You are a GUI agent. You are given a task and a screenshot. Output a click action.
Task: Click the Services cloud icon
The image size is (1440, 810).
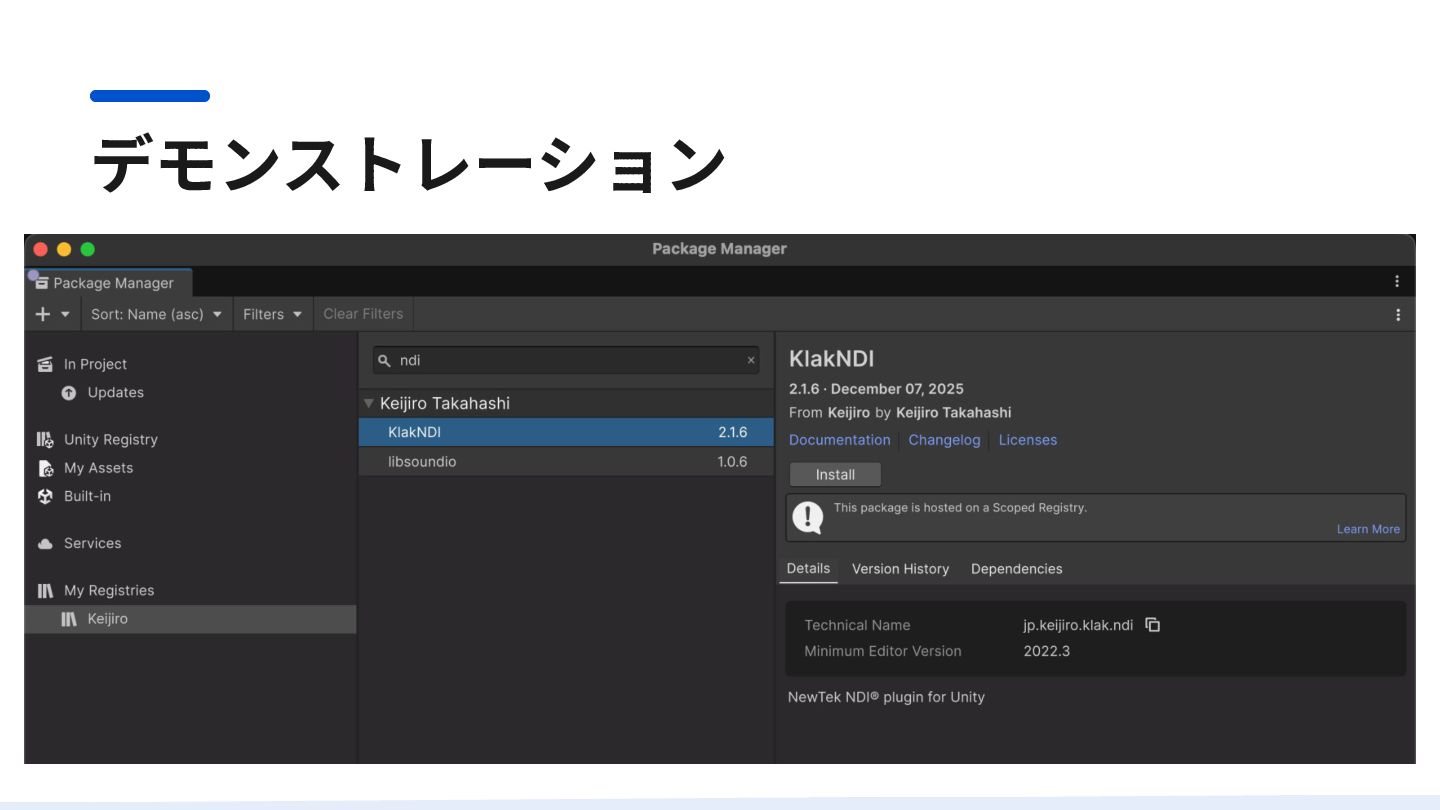pyautogui.click(x=45, y=544)
